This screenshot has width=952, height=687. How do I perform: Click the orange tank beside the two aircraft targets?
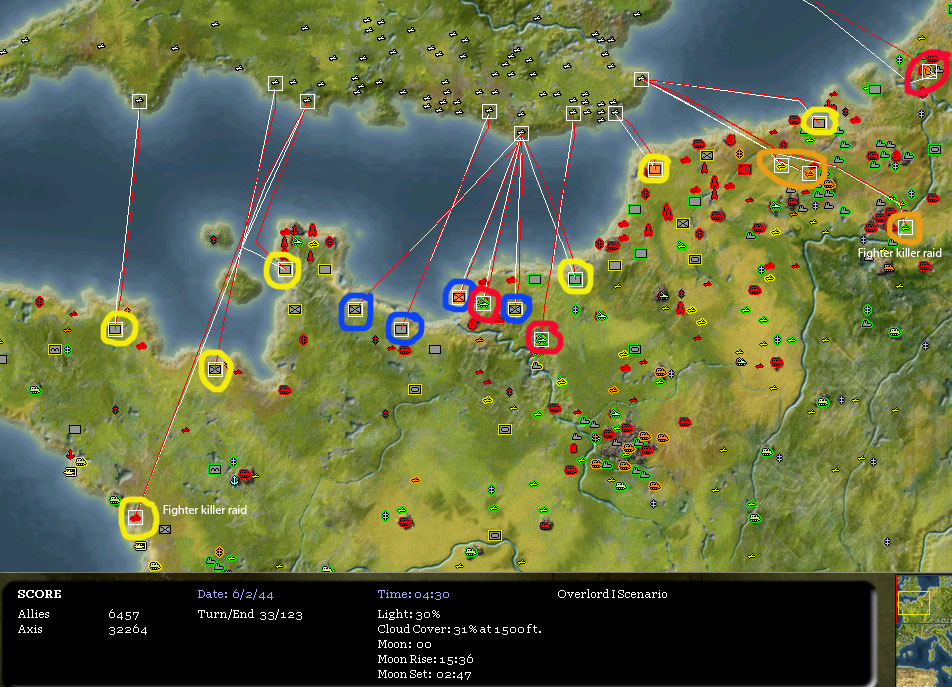tap(829, 183)
